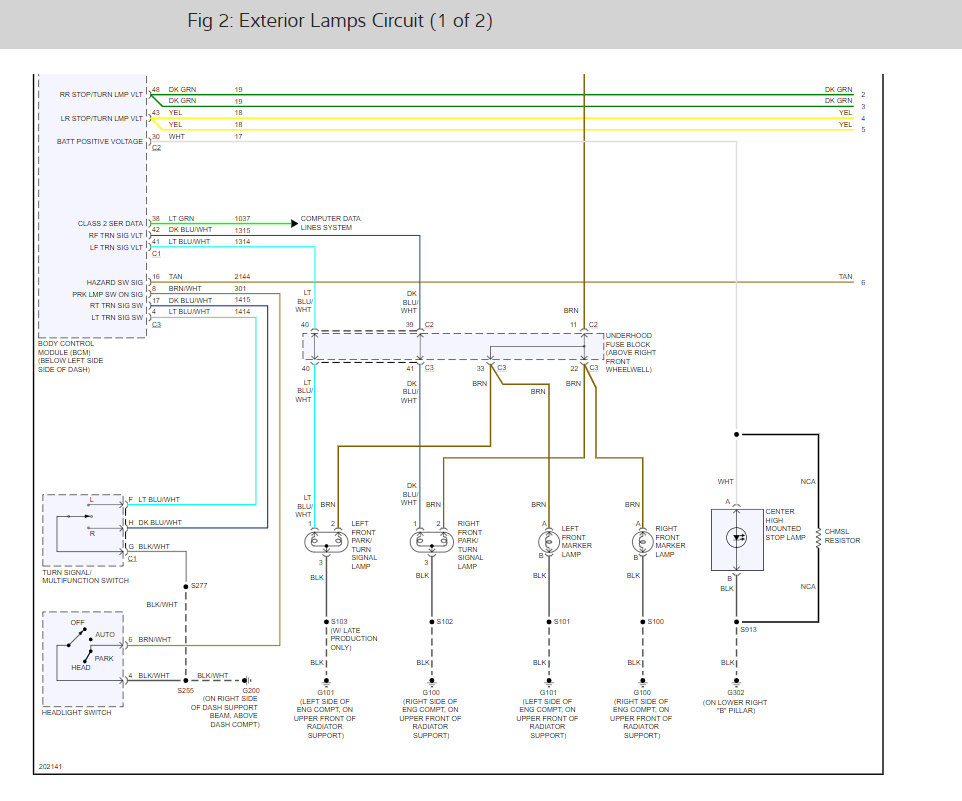Screen dimensions: 962x801
Task: Click the figure title 'Exterior Lamps Circuit'
Action: 340,21
